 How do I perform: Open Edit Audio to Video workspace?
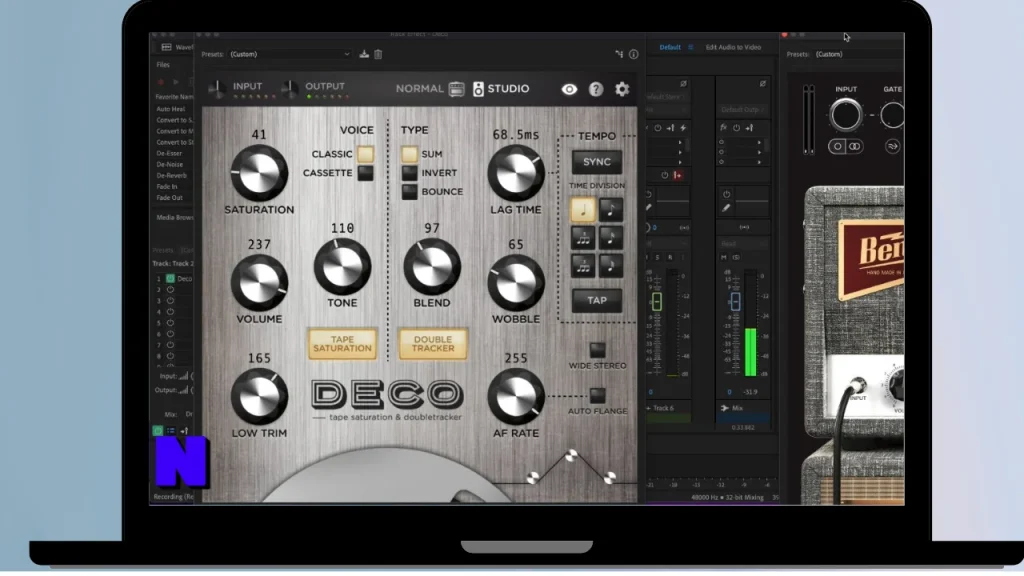click(733, 47)
